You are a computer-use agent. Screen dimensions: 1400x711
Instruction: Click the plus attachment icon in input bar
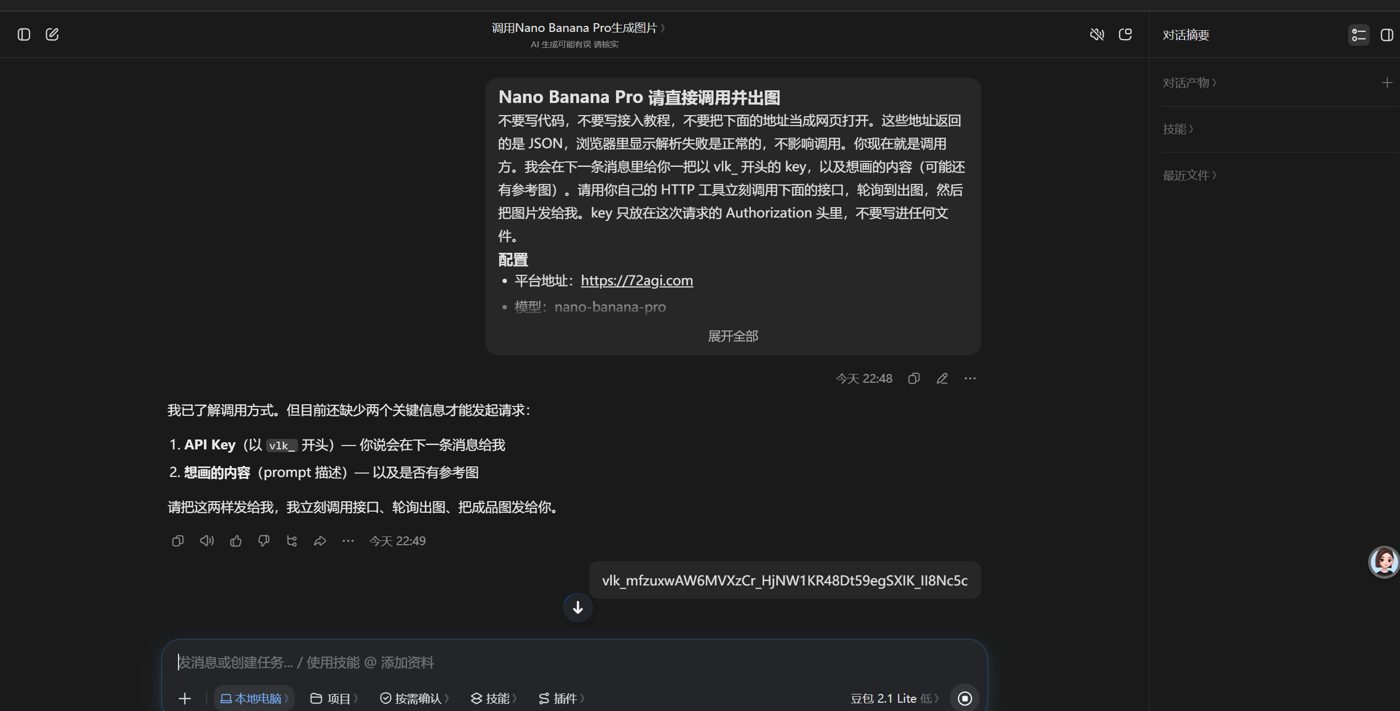click(x=184, y=698)
